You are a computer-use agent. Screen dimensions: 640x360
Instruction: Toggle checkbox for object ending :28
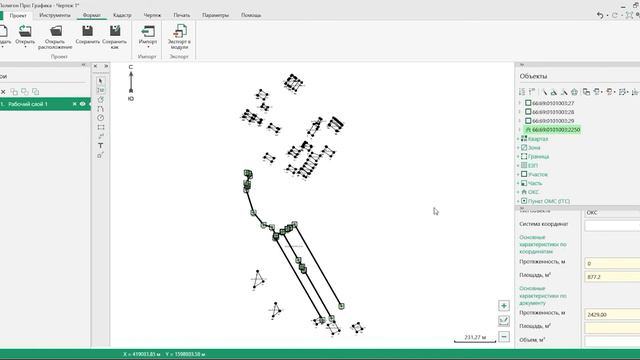[x=528, y=112]
